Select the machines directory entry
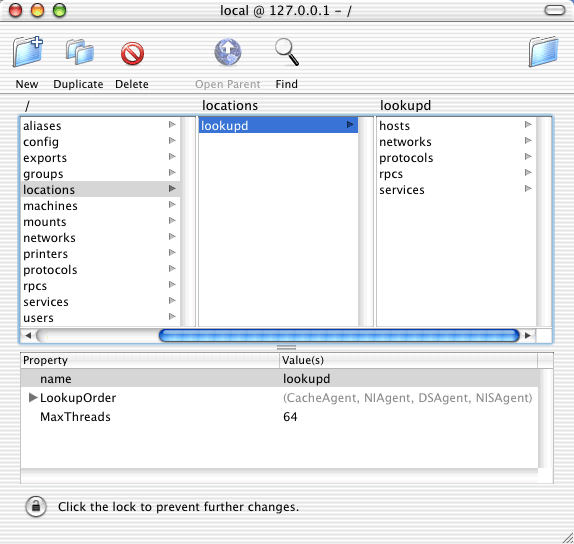Image resolution: width=574 pixels, height=544 pixels. click(100, 205)
